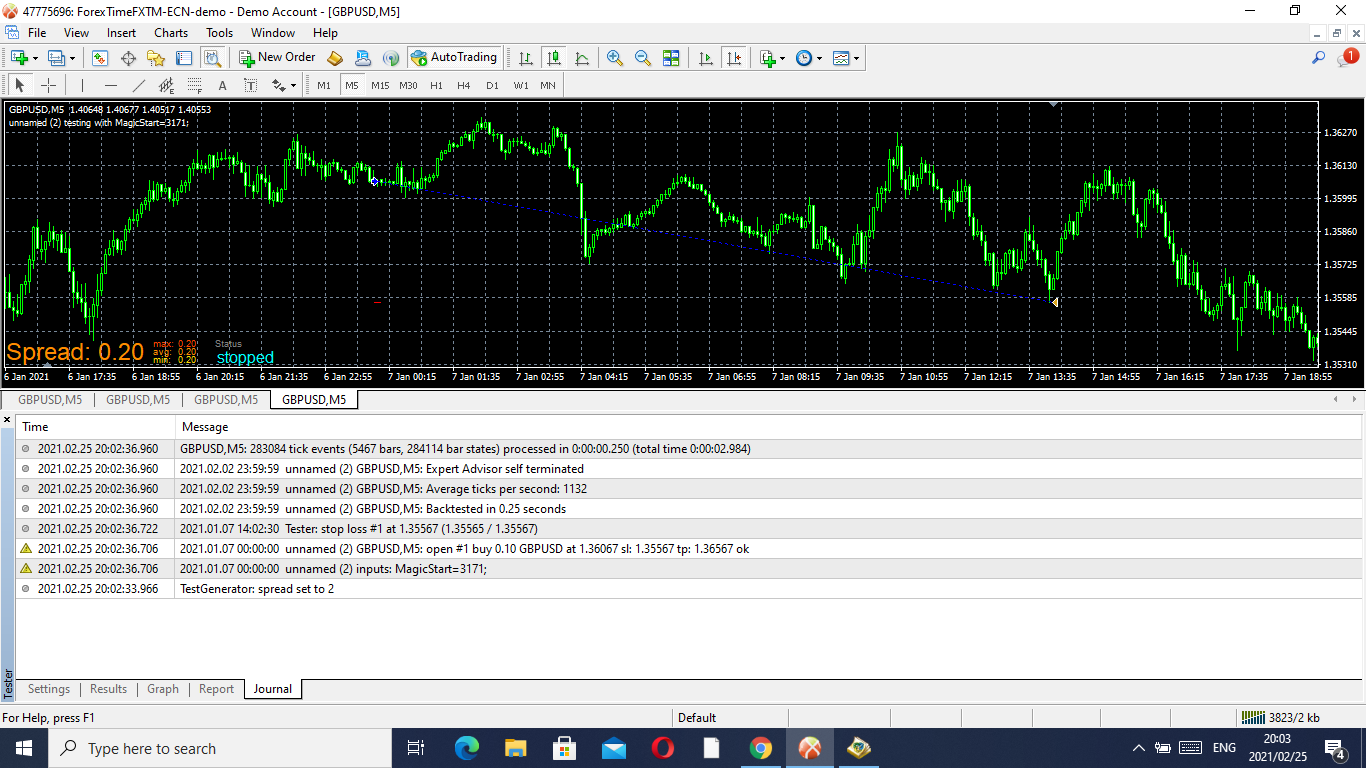The width and height of the screenshot is (1366, 768).
Task: Expand the Profiles dropdown arrow
Action: coord(72,58)
